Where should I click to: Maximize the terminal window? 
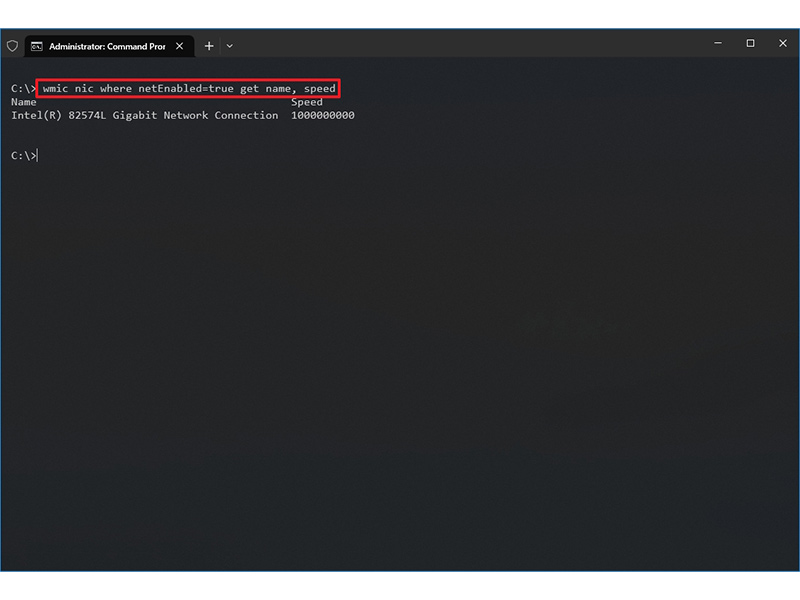coord(751,43)
